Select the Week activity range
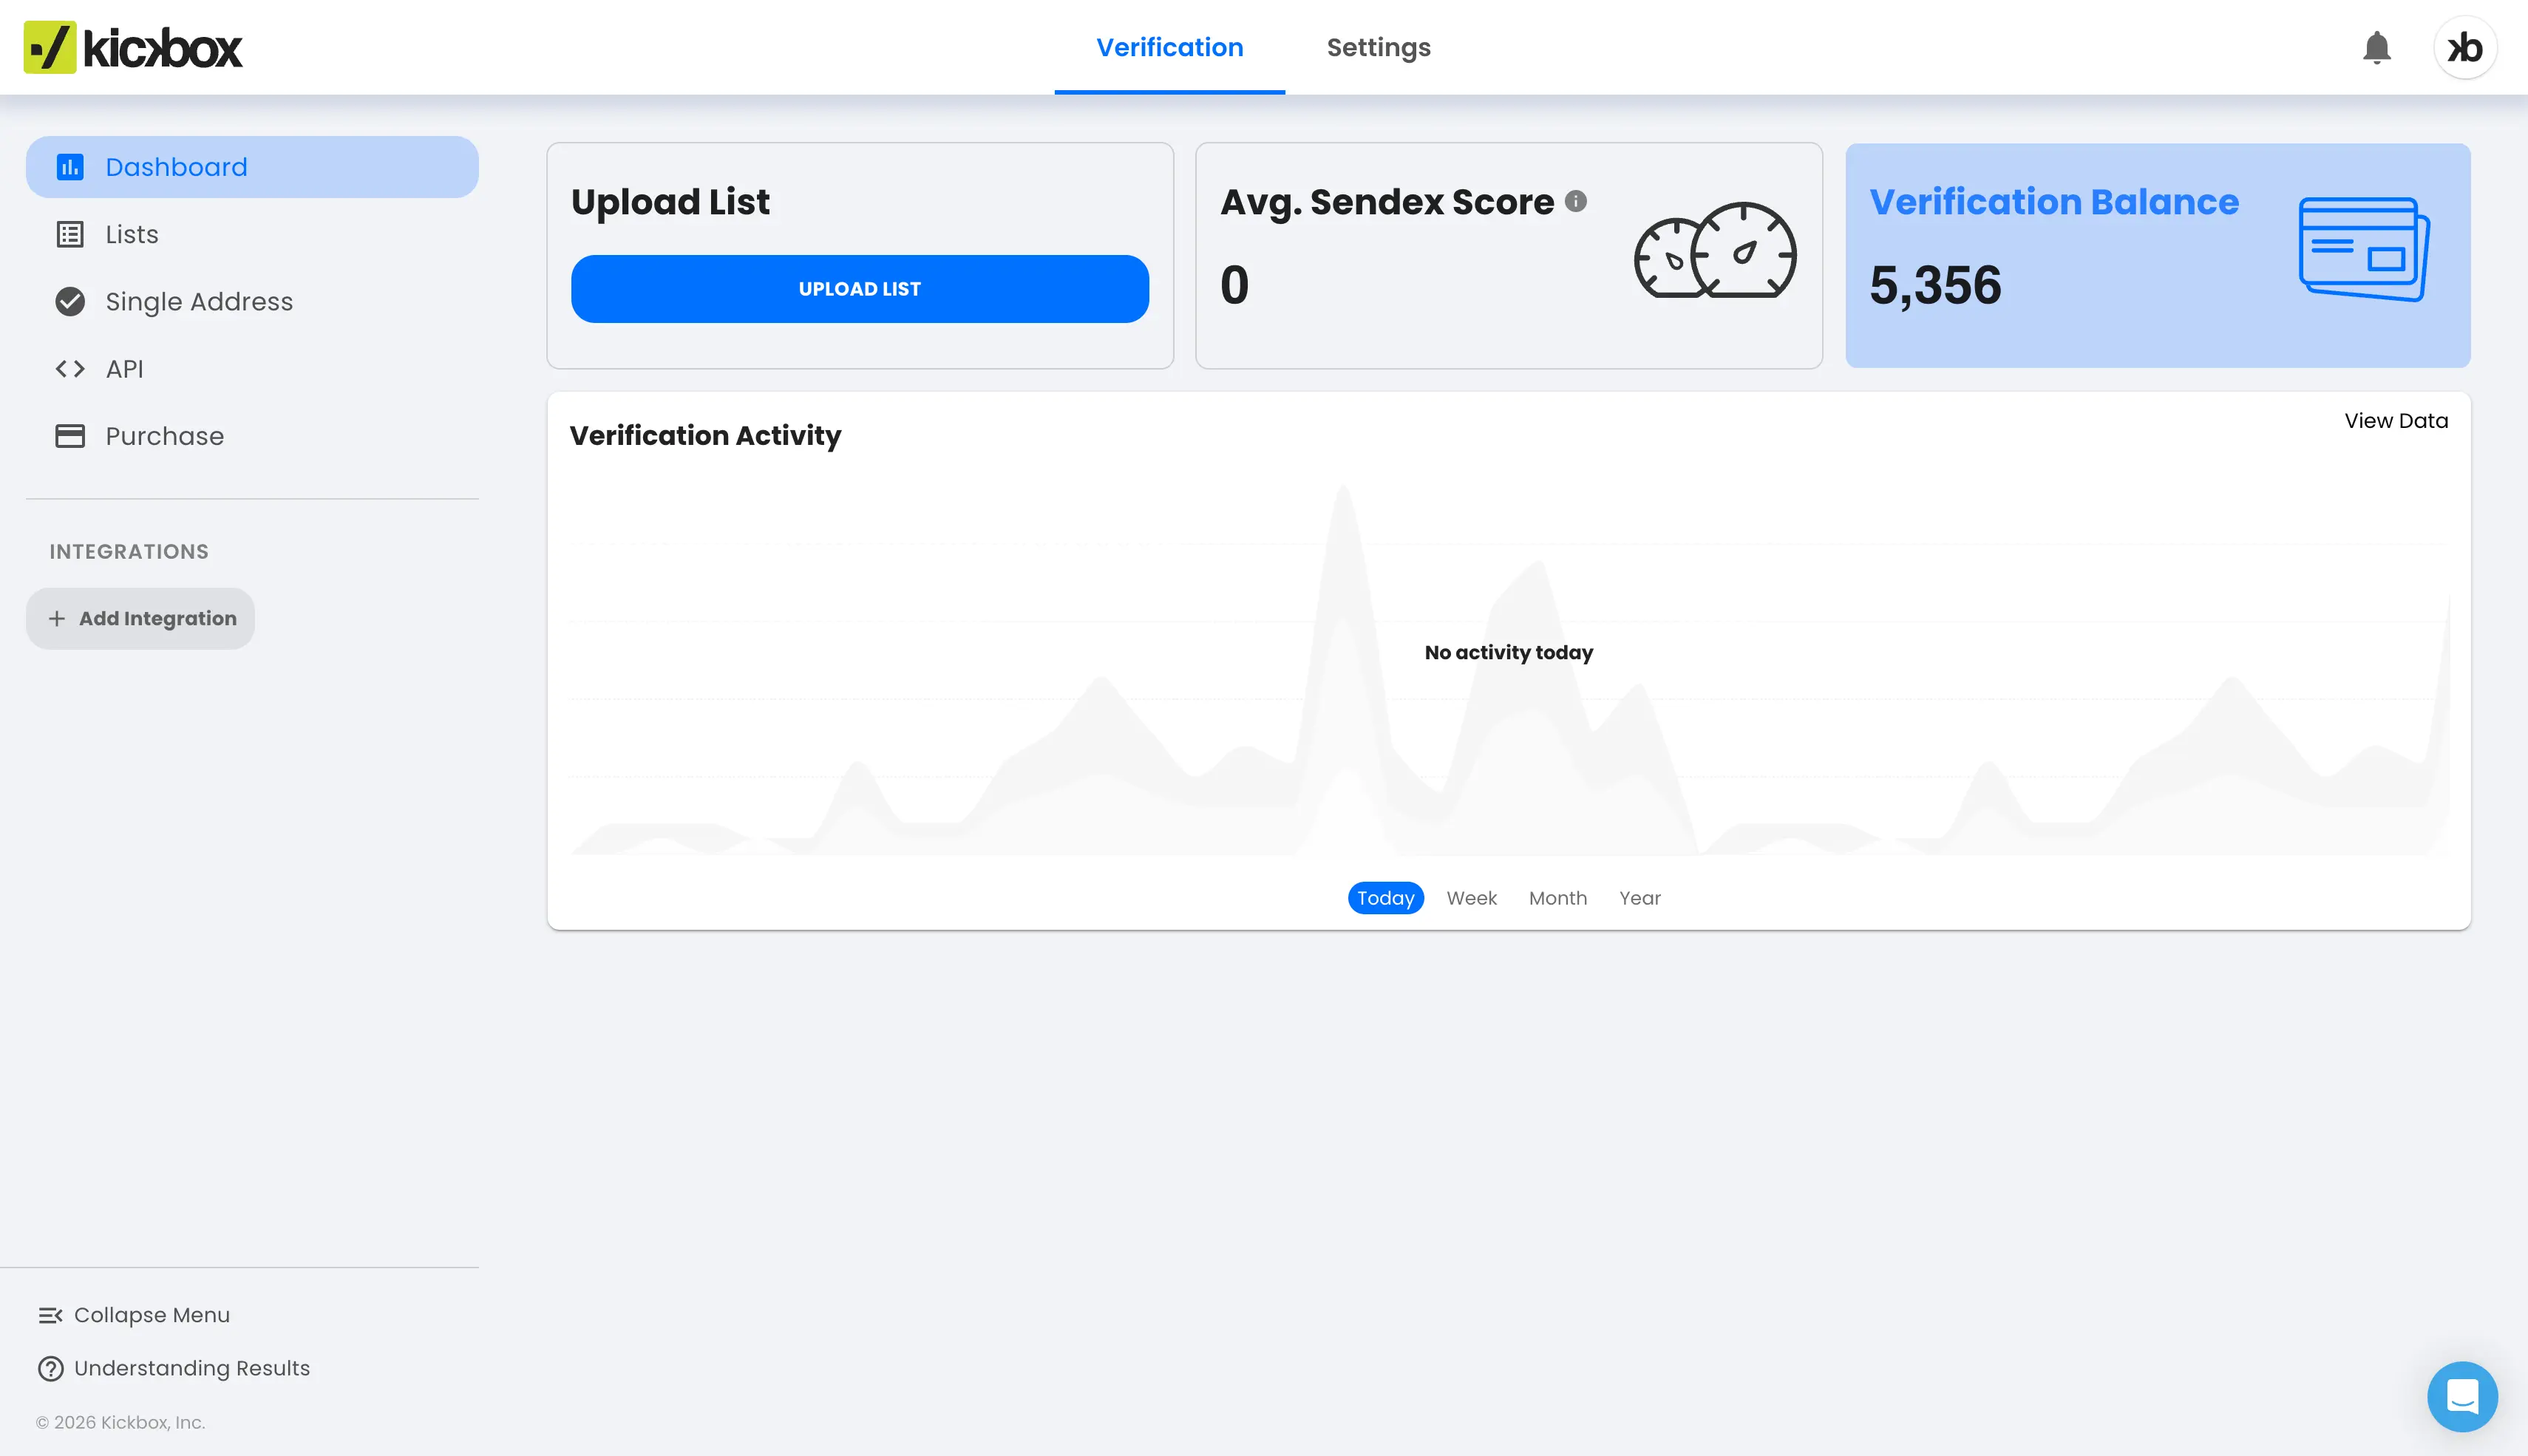Screen dimensions: 2528x1456 point(1471,898)
